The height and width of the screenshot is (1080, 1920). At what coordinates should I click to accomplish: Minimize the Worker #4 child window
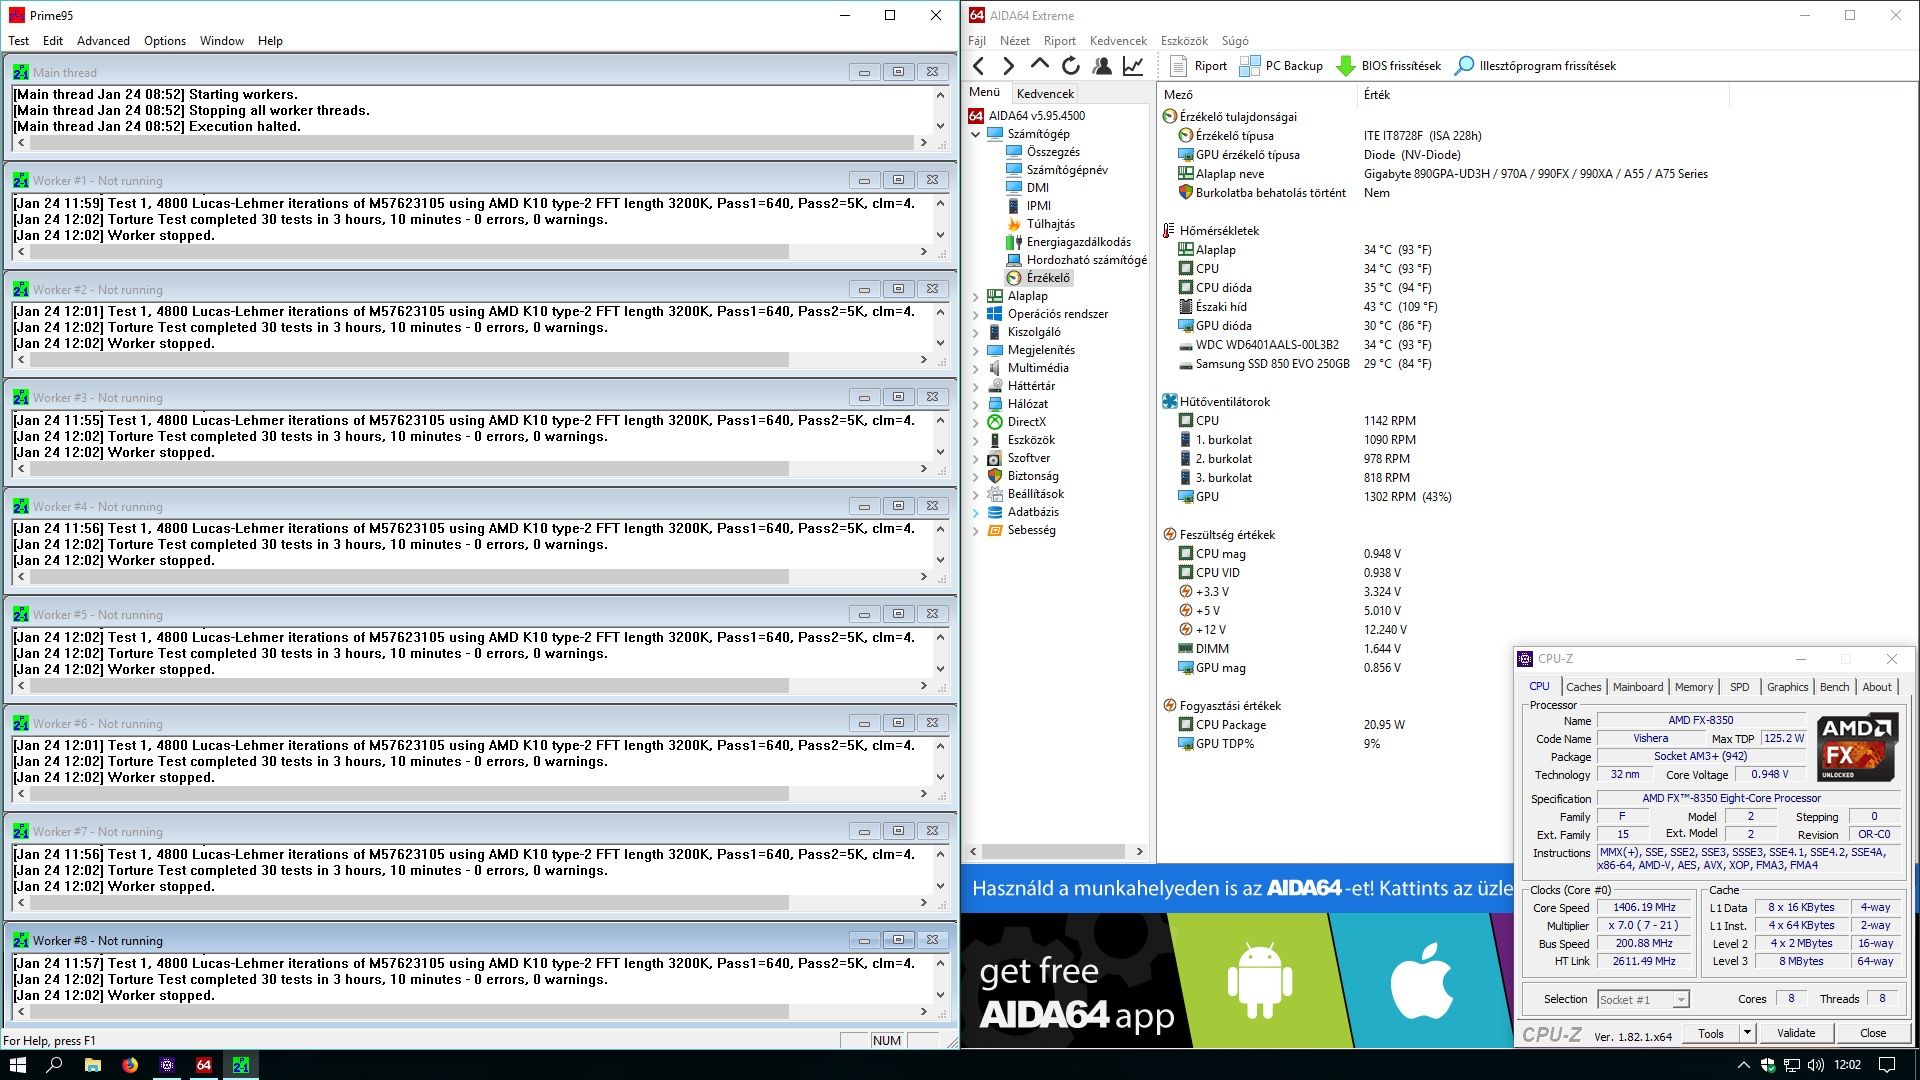864,506
